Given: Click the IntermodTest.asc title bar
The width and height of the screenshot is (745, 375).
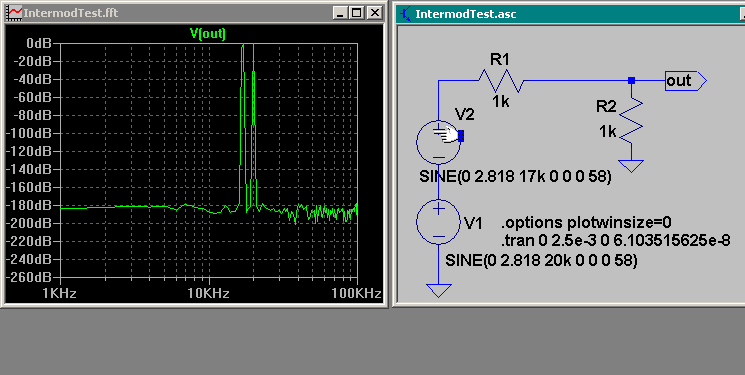Looking at the screenshot, I should pyautogui.click(x=570, y=13).
